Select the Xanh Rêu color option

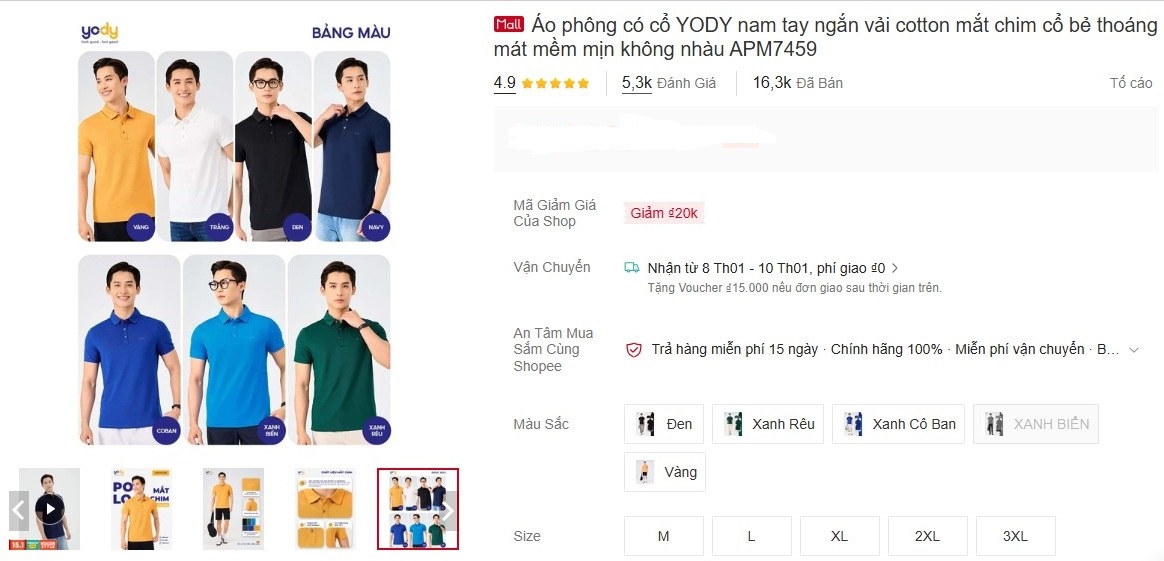[x=768, y=424]
